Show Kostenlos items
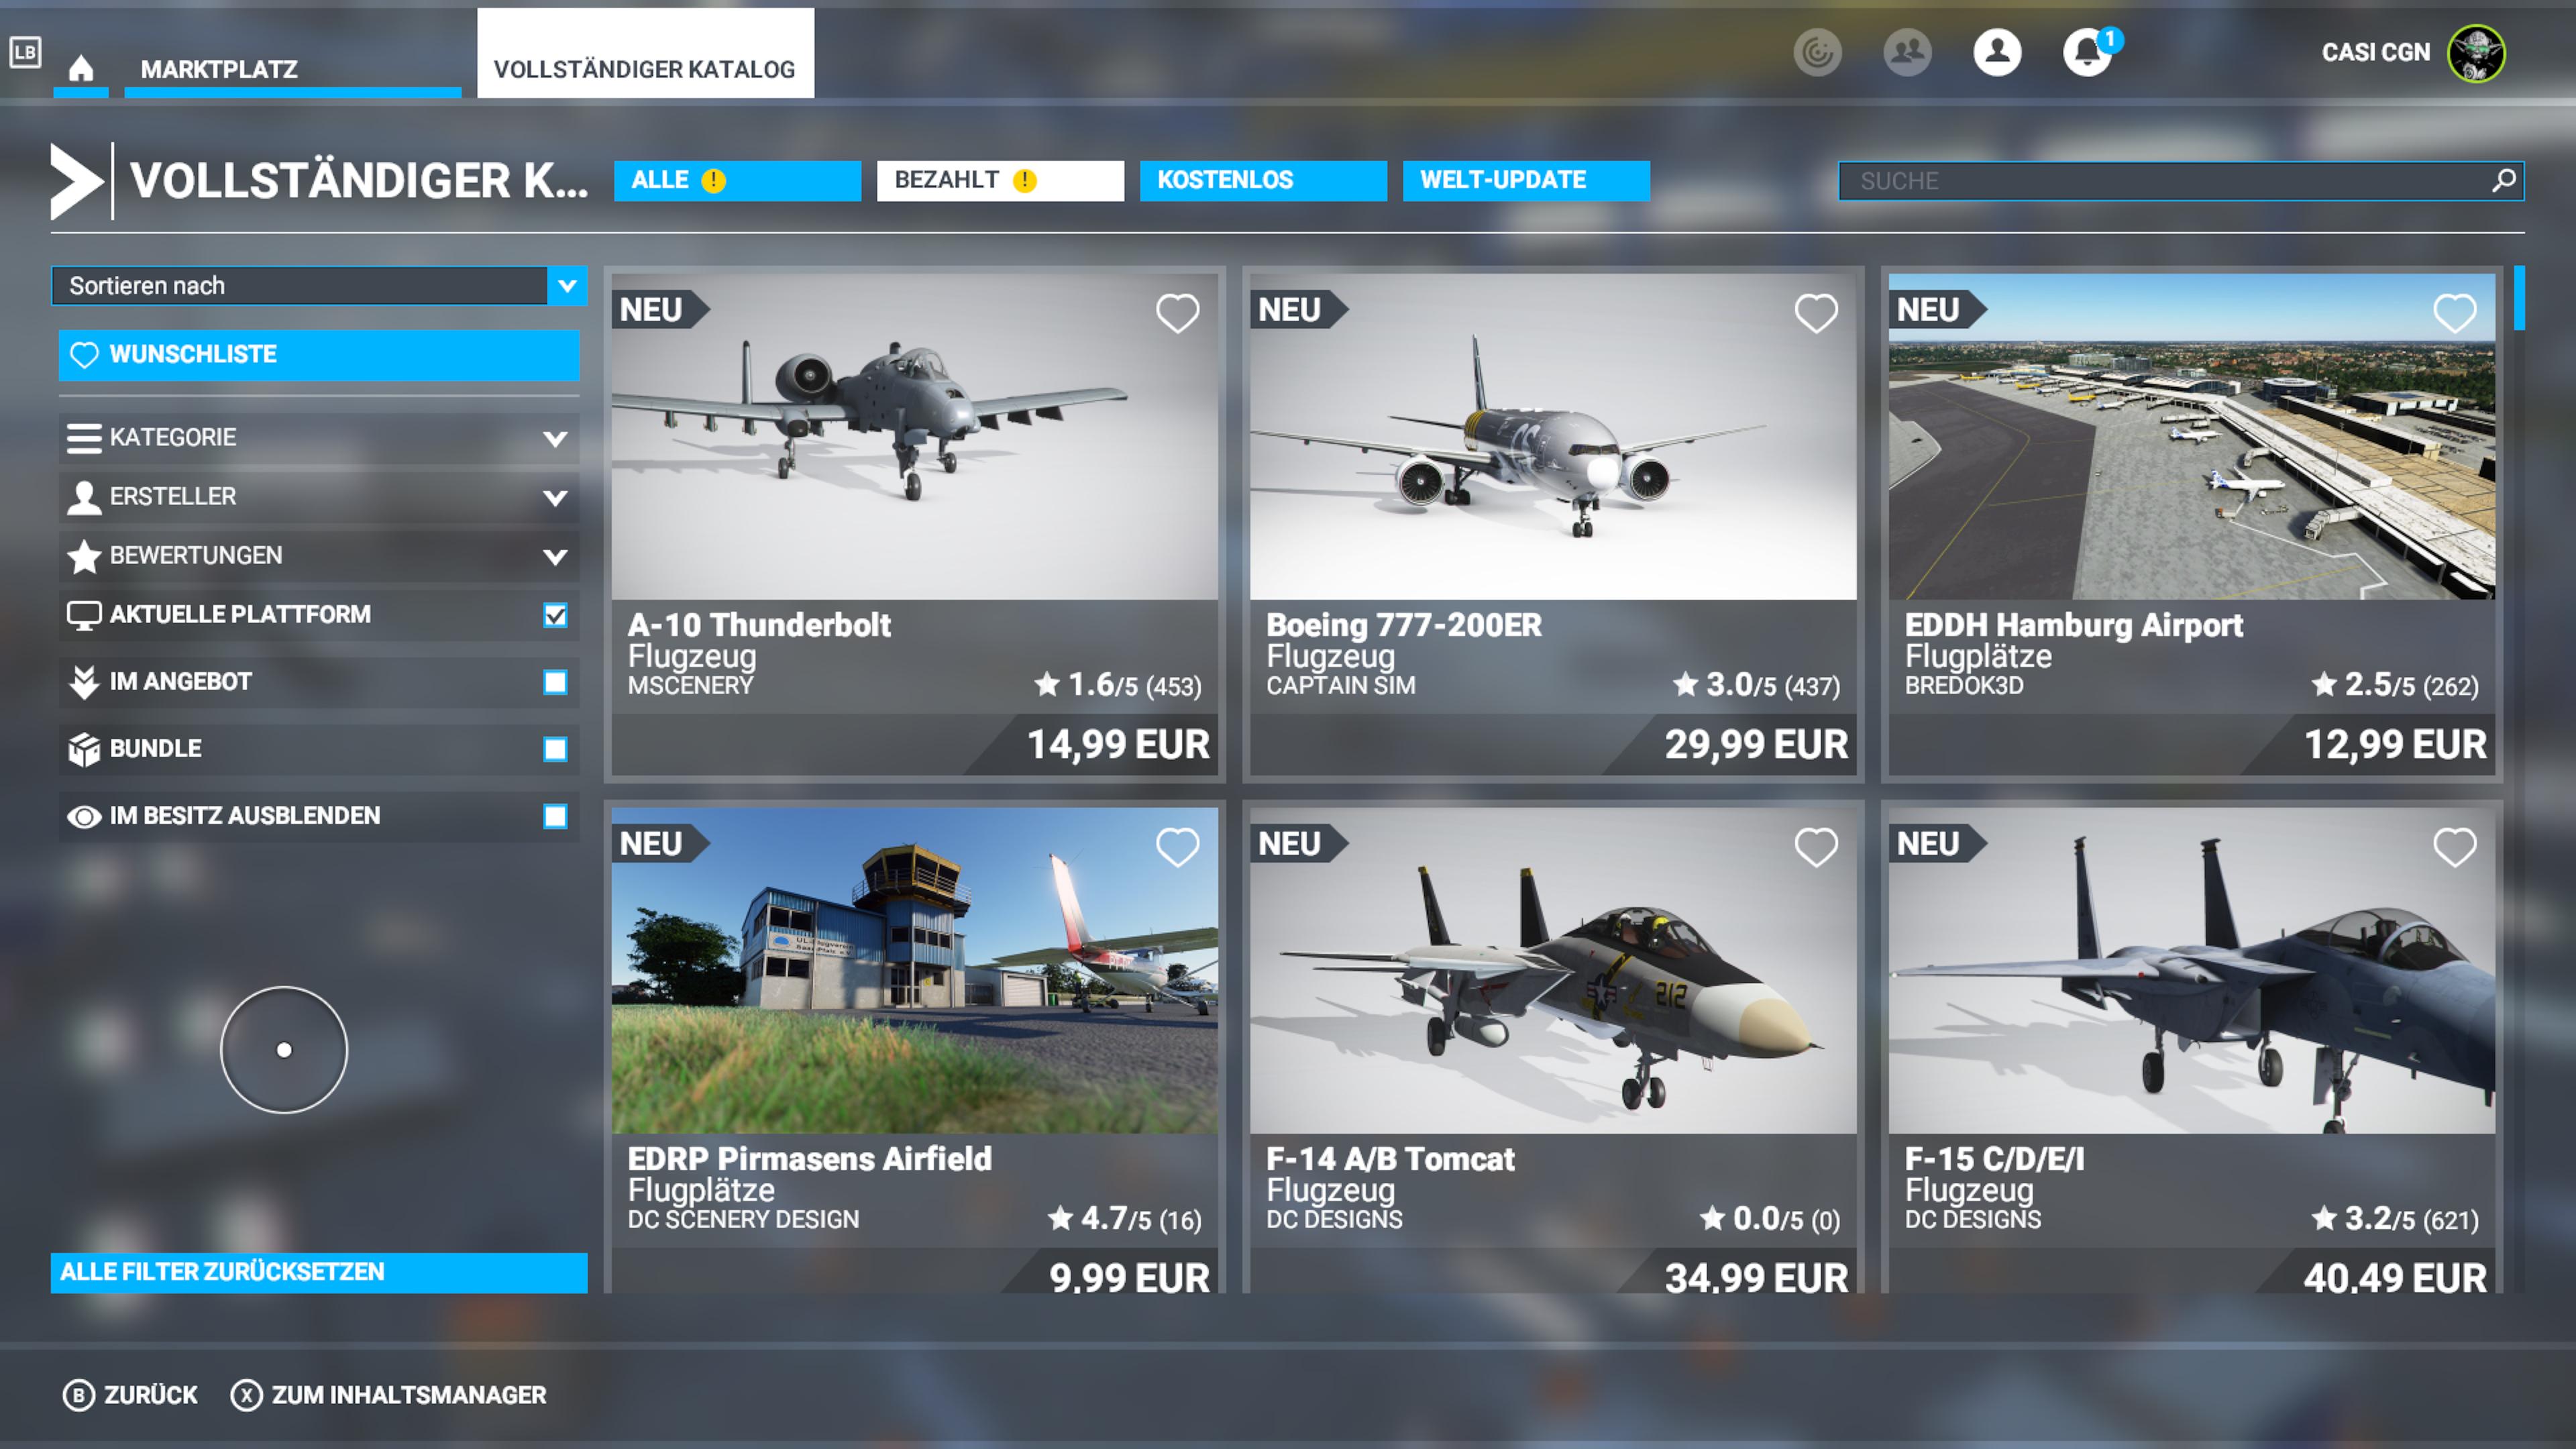The width and height of the screenshot is (2576, 1449). [1263, 181]
